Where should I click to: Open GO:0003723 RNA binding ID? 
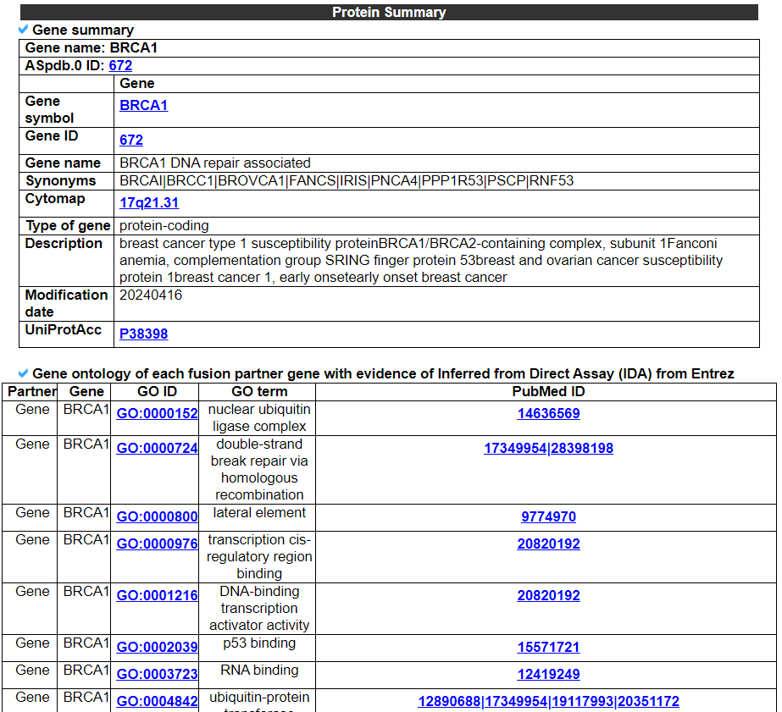pyautogui.click(x=157, y=674)
